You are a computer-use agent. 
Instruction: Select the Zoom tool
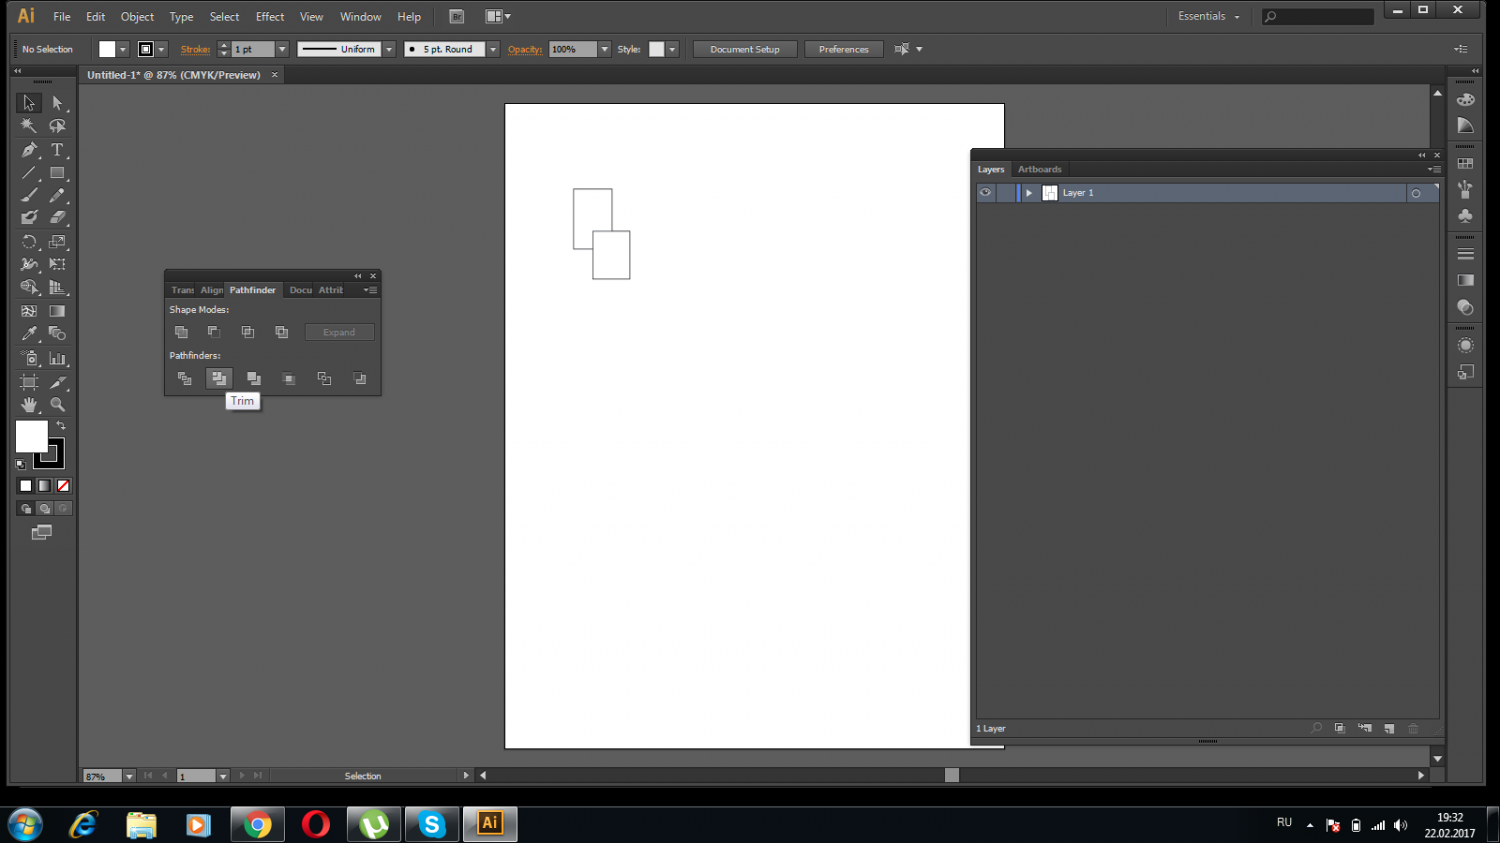[x=57, y=405]
